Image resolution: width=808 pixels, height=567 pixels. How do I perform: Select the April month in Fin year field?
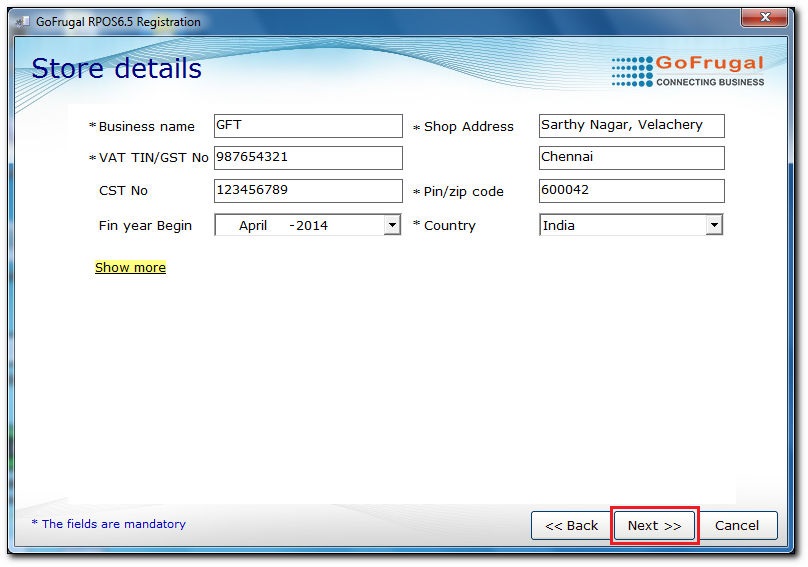coord(252,225)
